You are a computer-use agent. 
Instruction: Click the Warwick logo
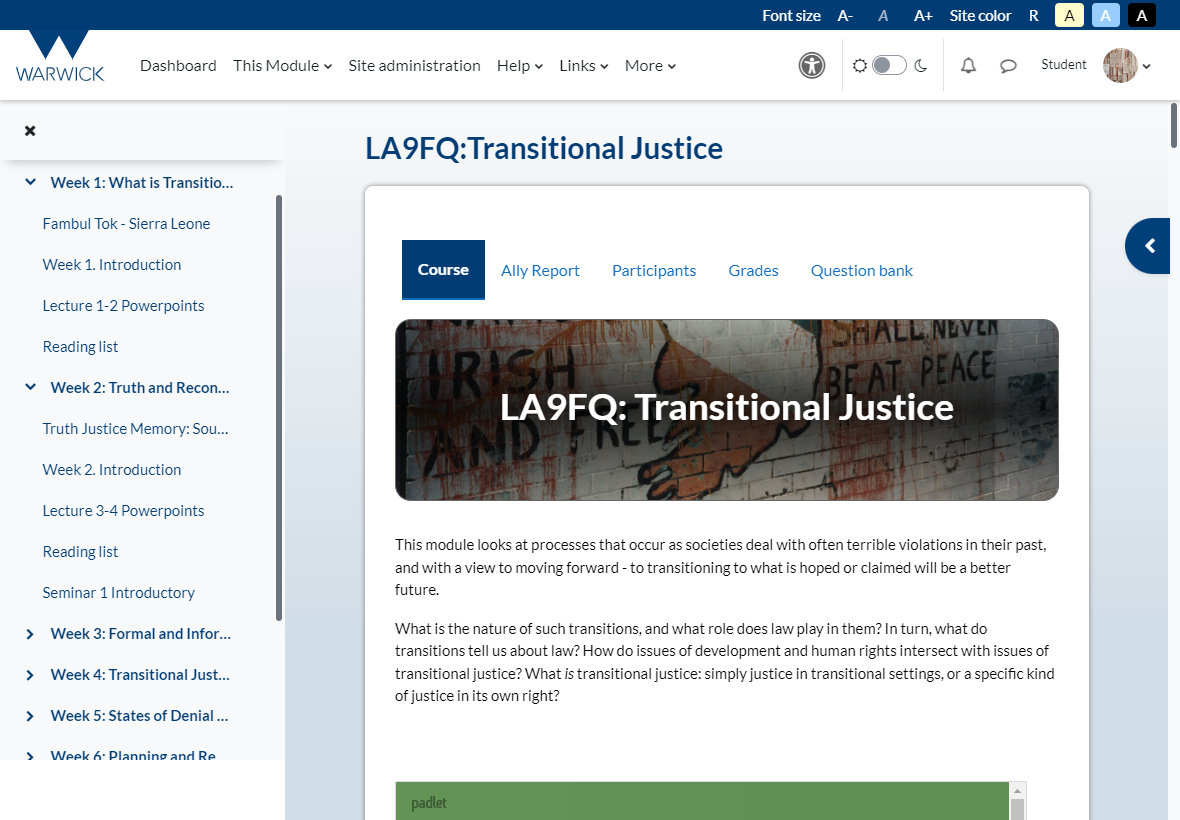(60, 57)
